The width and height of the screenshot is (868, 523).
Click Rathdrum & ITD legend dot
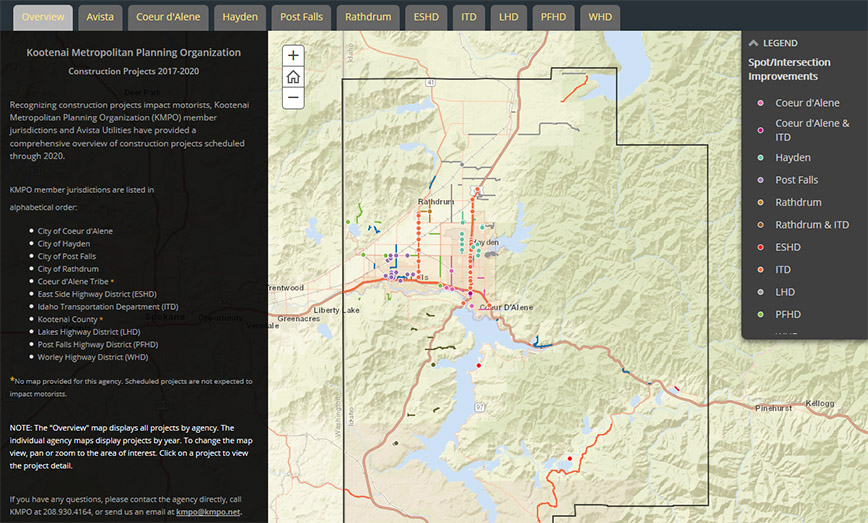tap(761, 225)
